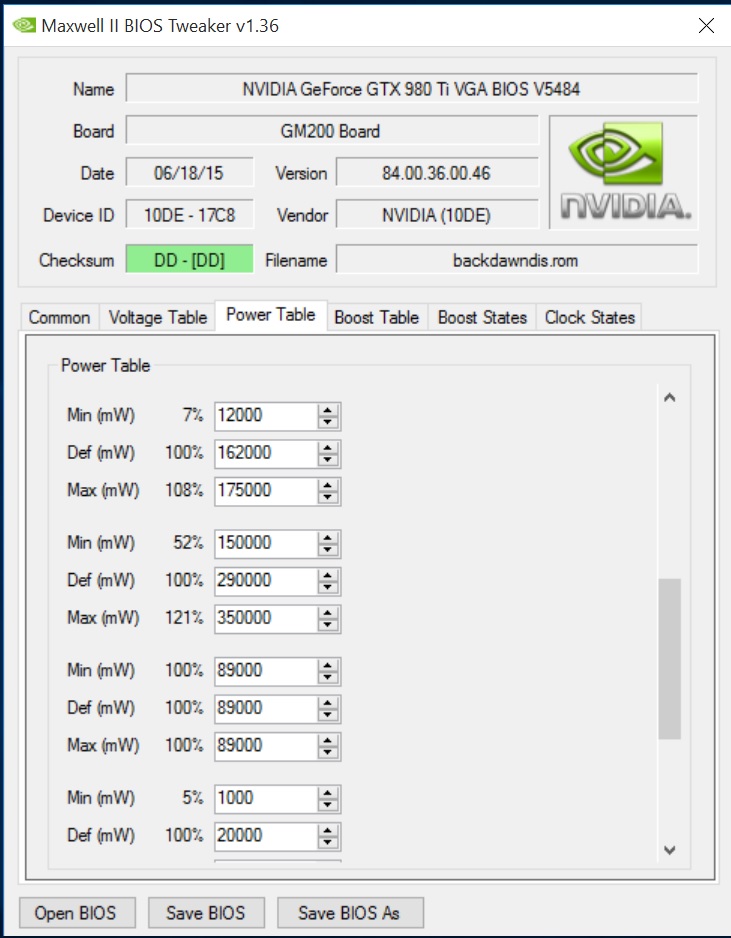Go to the Boost Table tab
This screenshot has height=938, width=731.
(x=377, y=317)
